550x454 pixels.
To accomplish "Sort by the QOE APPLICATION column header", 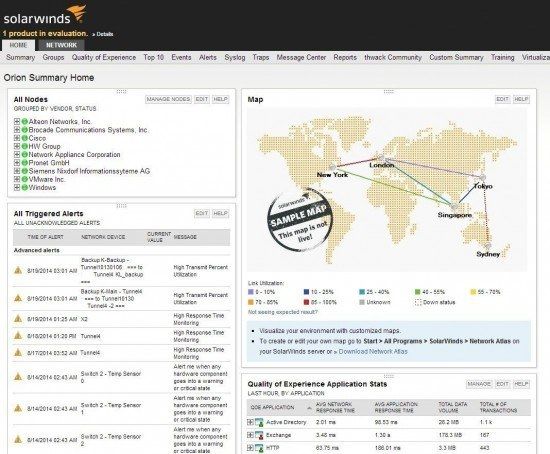I will (x=273, y=407).
